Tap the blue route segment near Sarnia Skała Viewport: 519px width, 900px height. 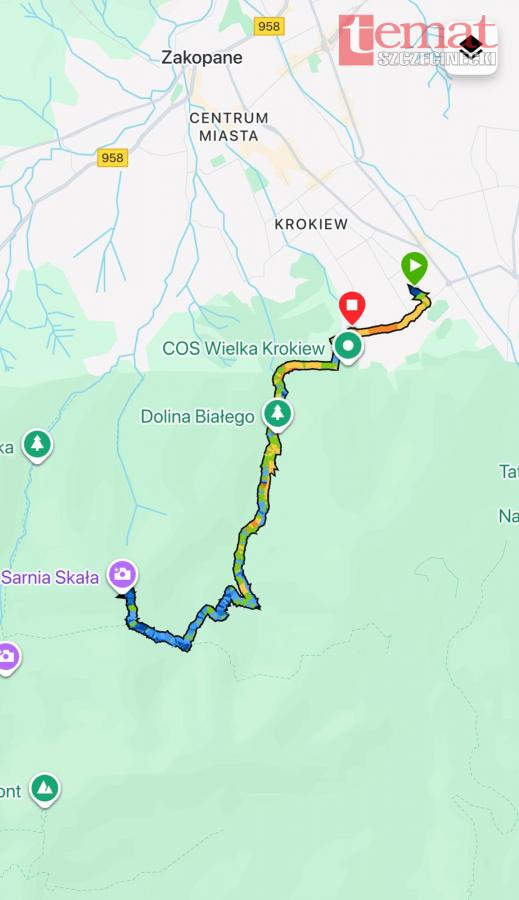click(154, 633)
